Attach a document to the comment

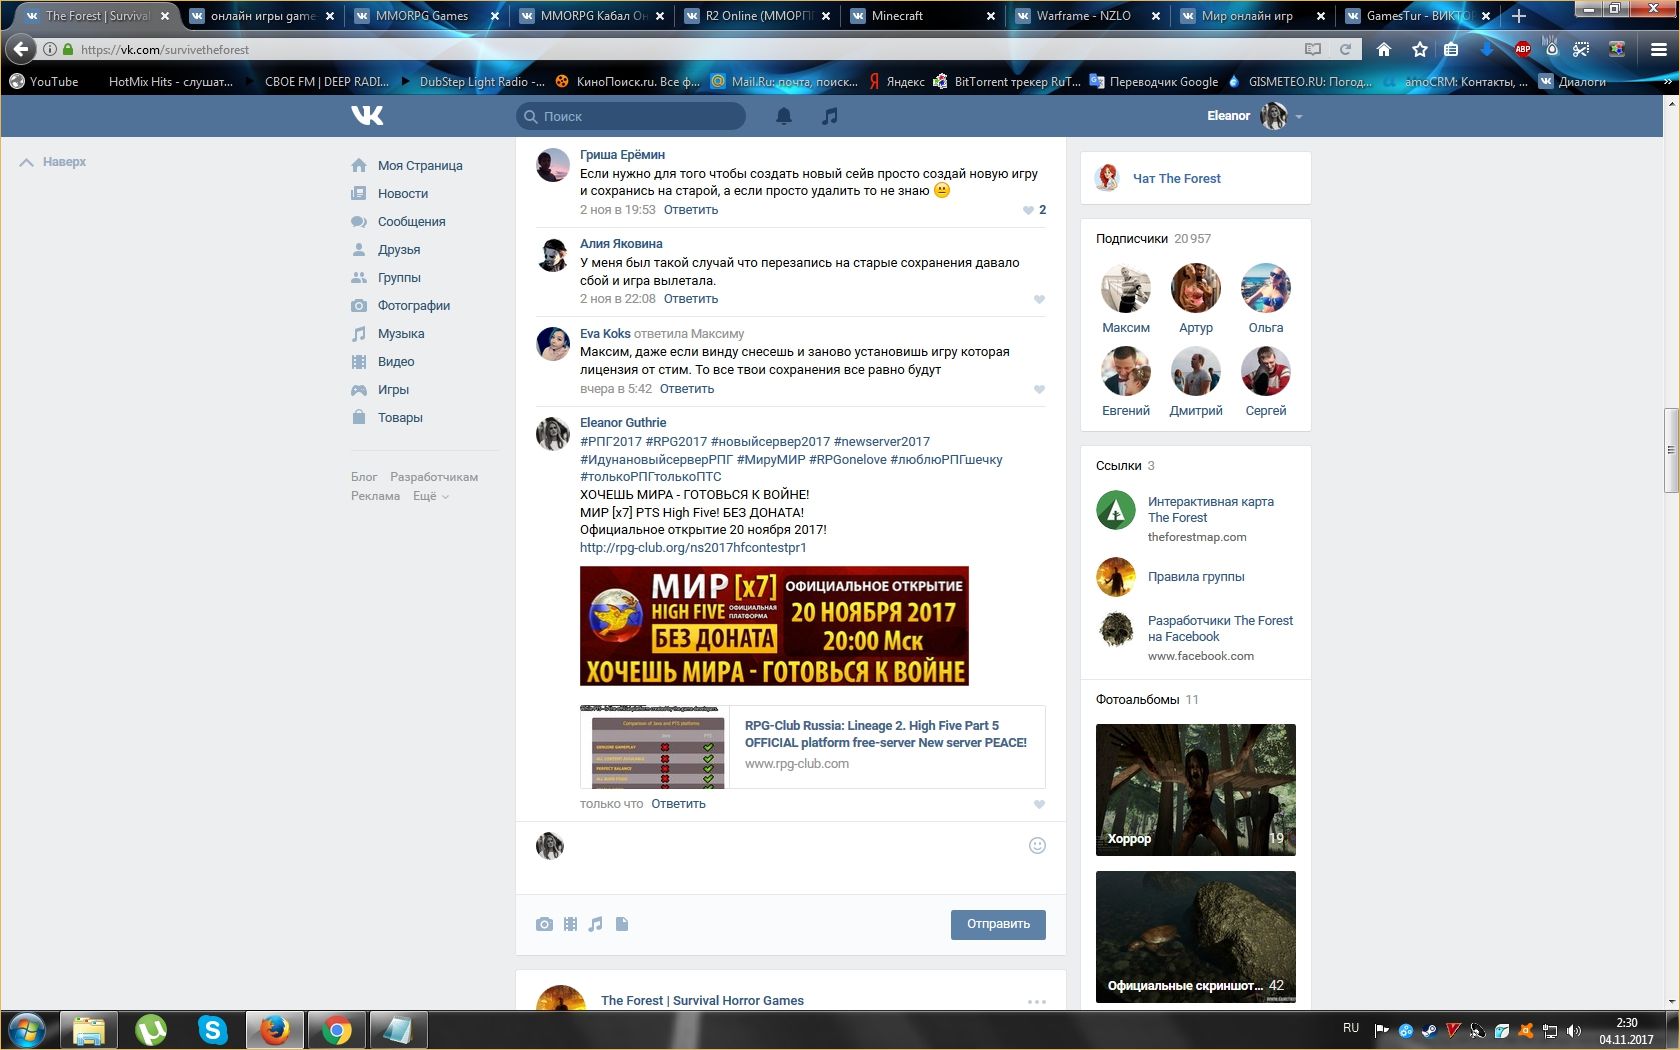(622, 924)
